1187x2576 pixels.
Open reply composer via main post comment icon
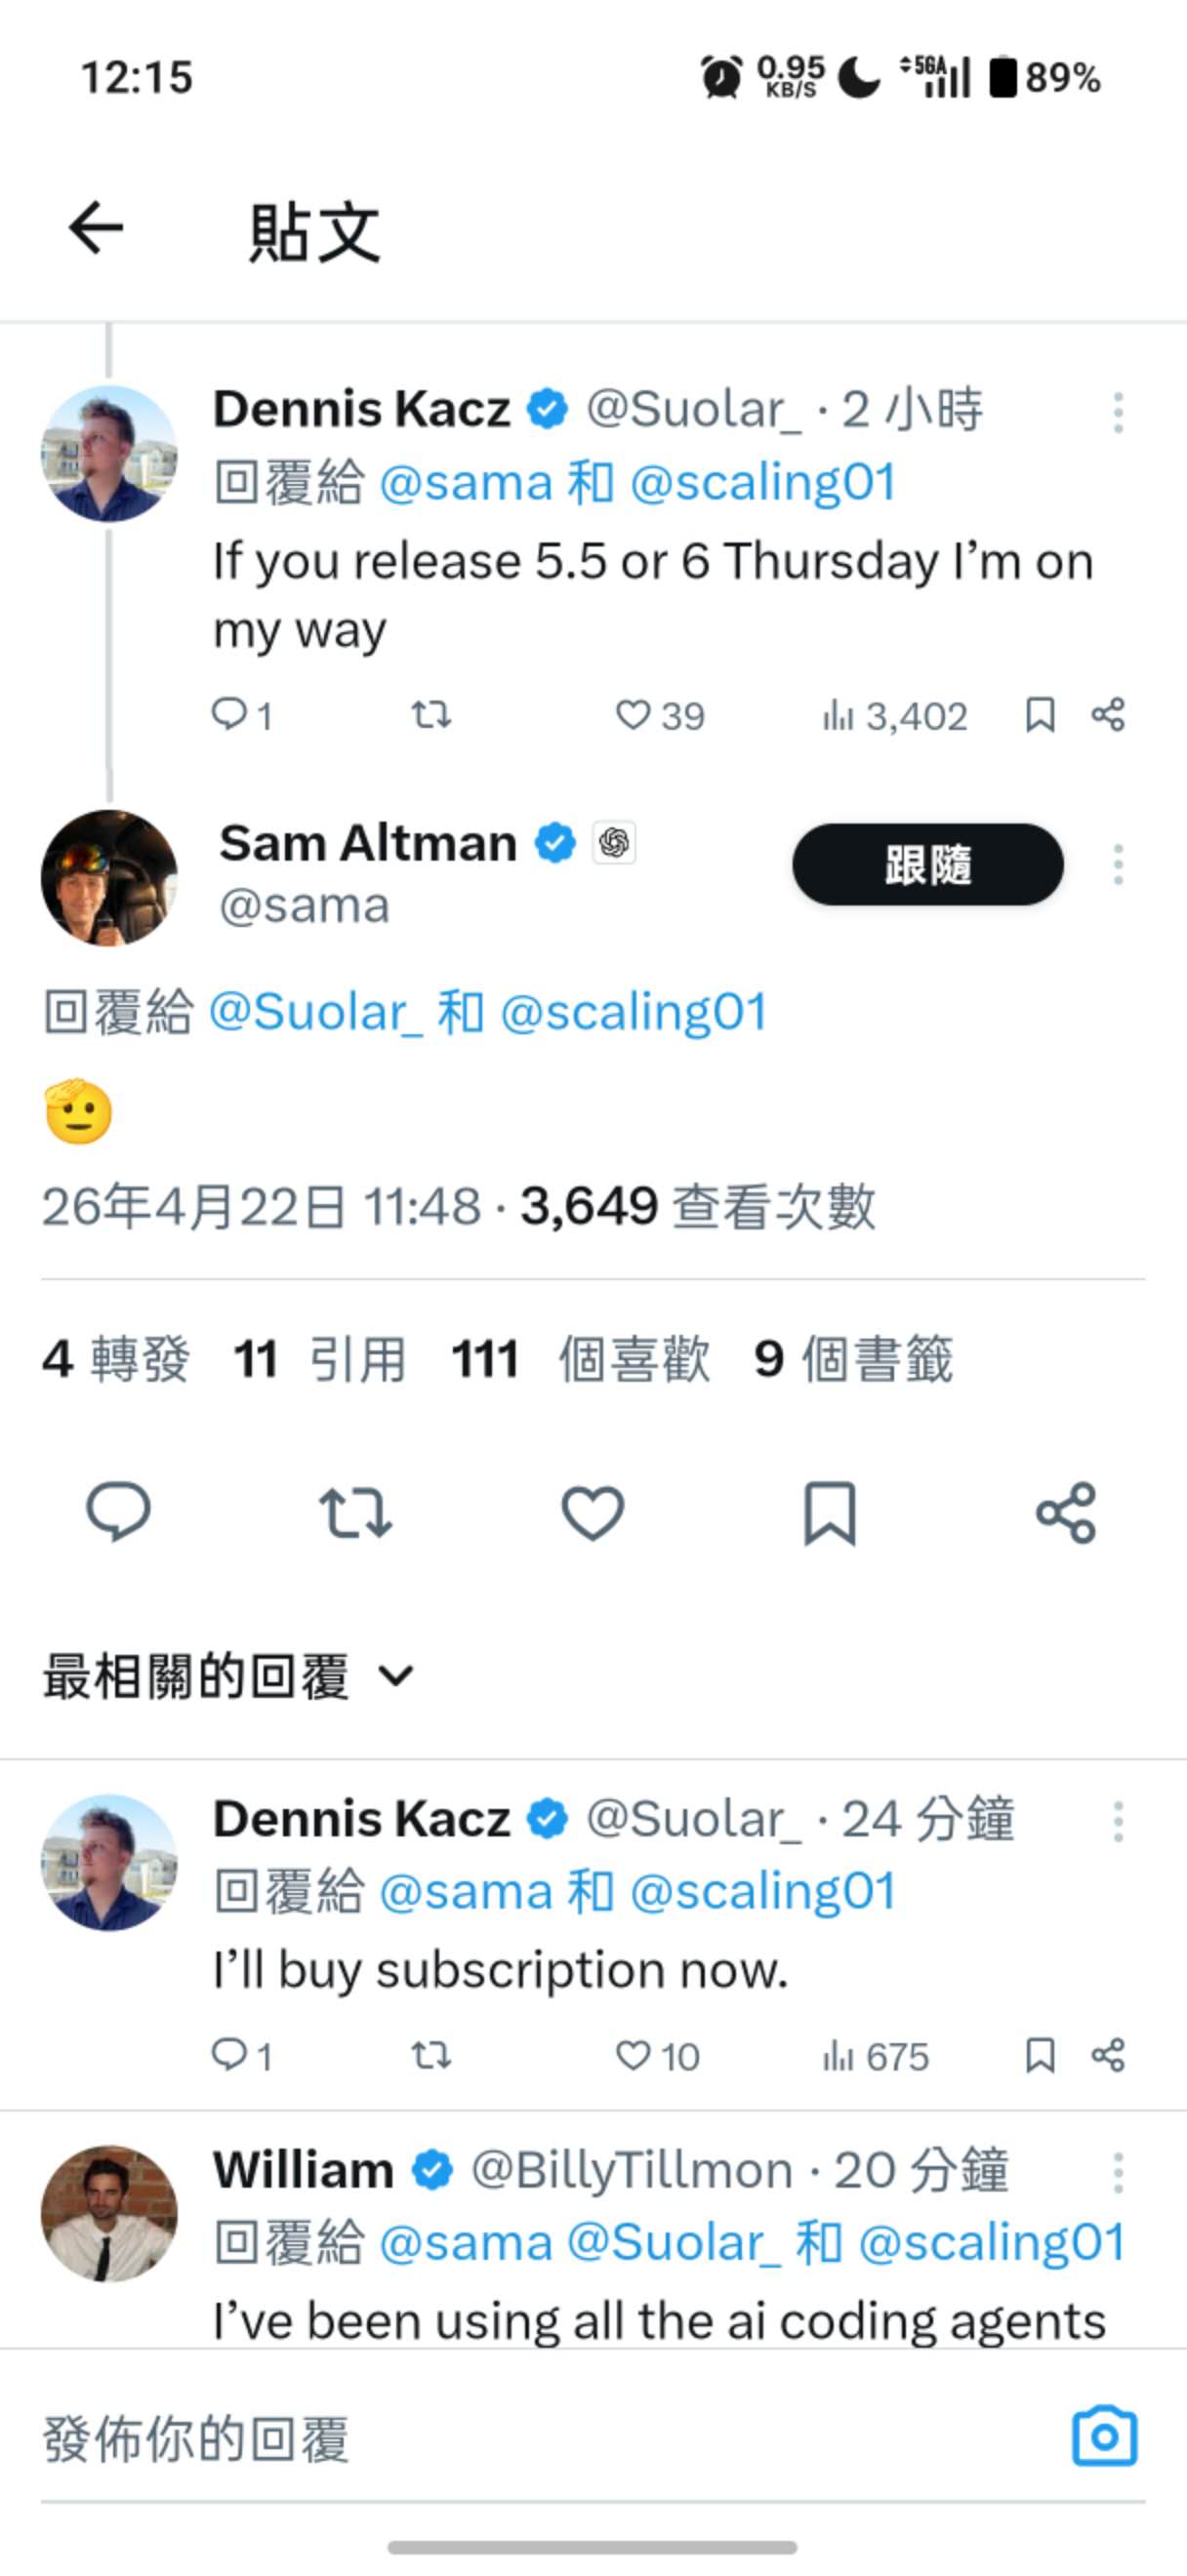(x=118, y=1512)
